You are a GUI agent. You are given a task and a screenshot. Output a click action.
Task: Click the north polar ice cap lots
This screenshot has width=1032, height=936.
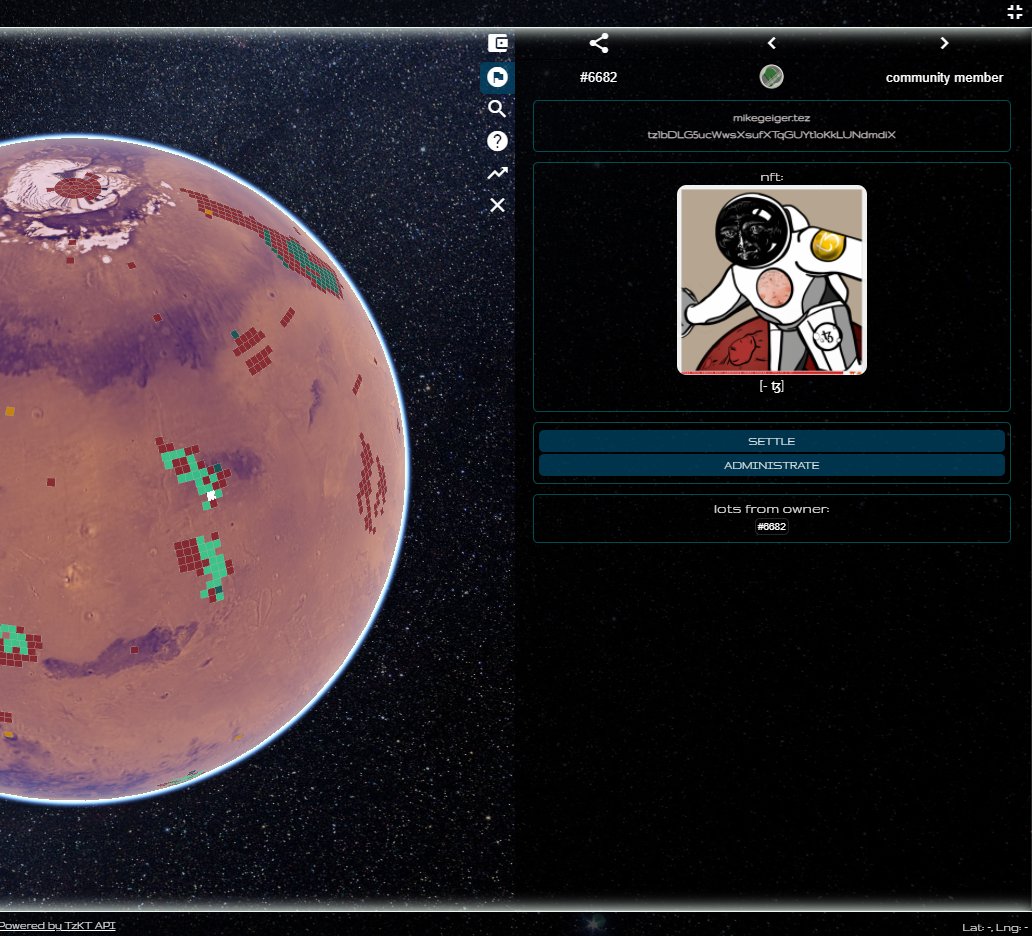tap(78, 188)
